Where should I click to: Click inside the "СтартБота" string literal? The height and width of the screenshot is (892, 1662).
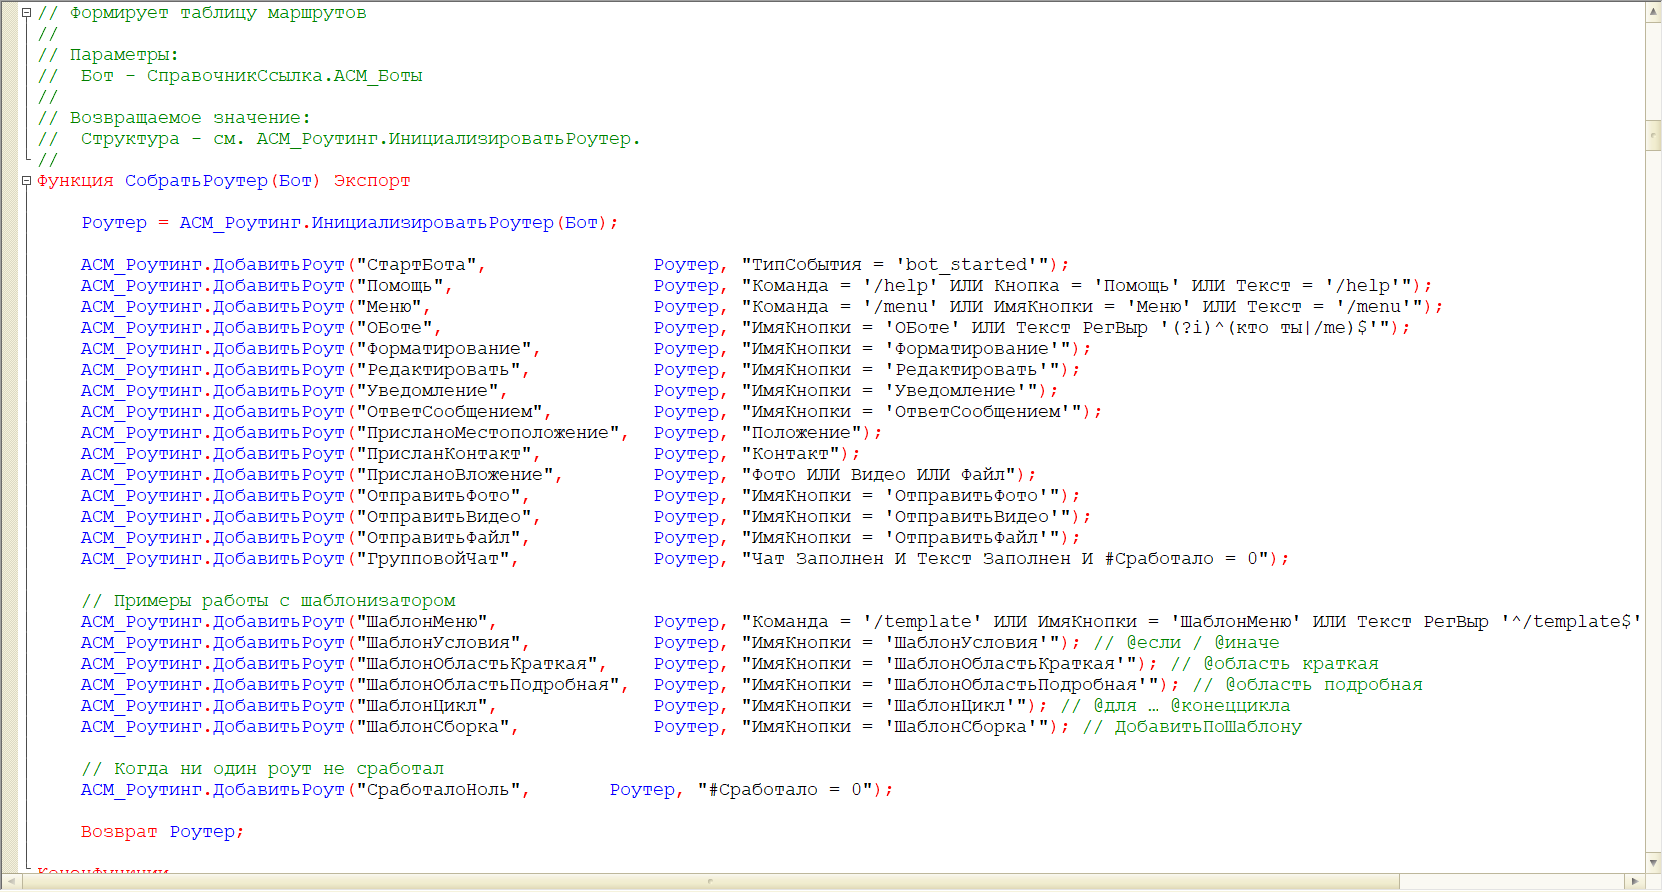coord(416,265)
